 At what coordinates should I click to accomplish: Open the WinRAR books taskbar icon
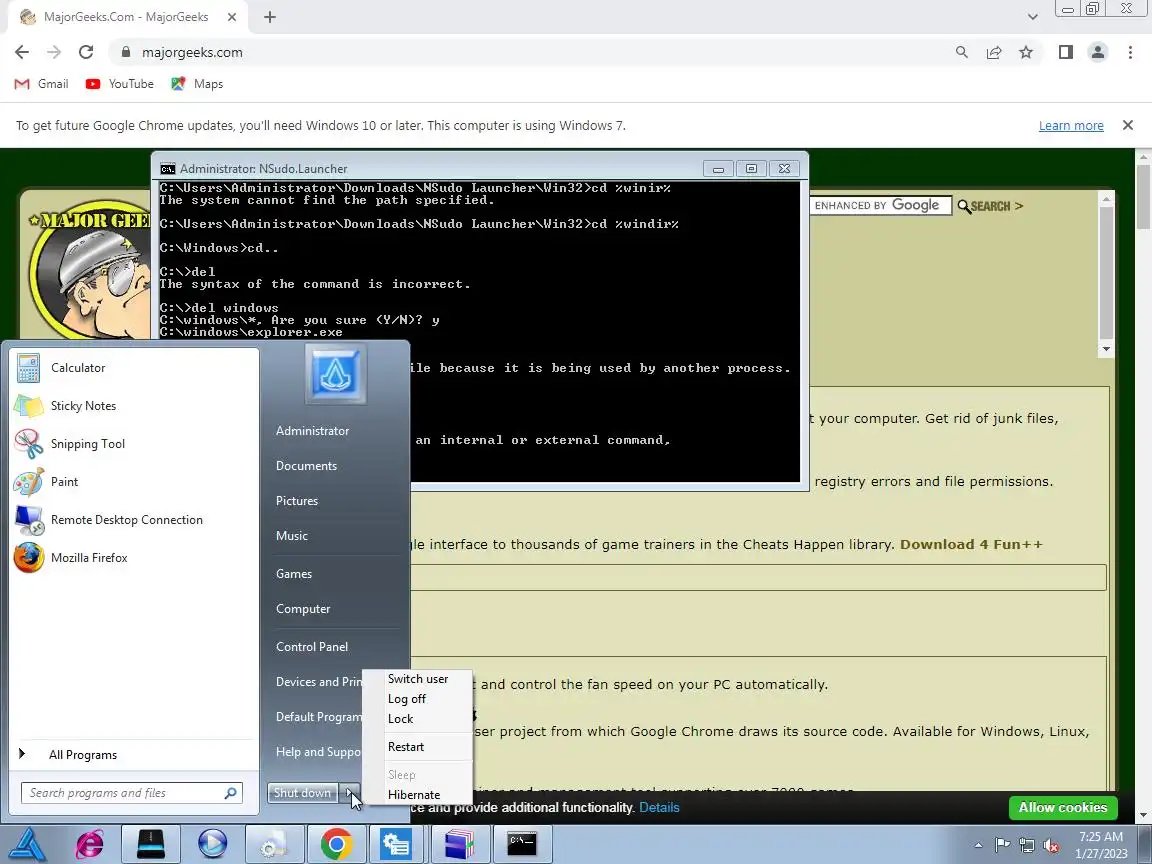point(459,844)
